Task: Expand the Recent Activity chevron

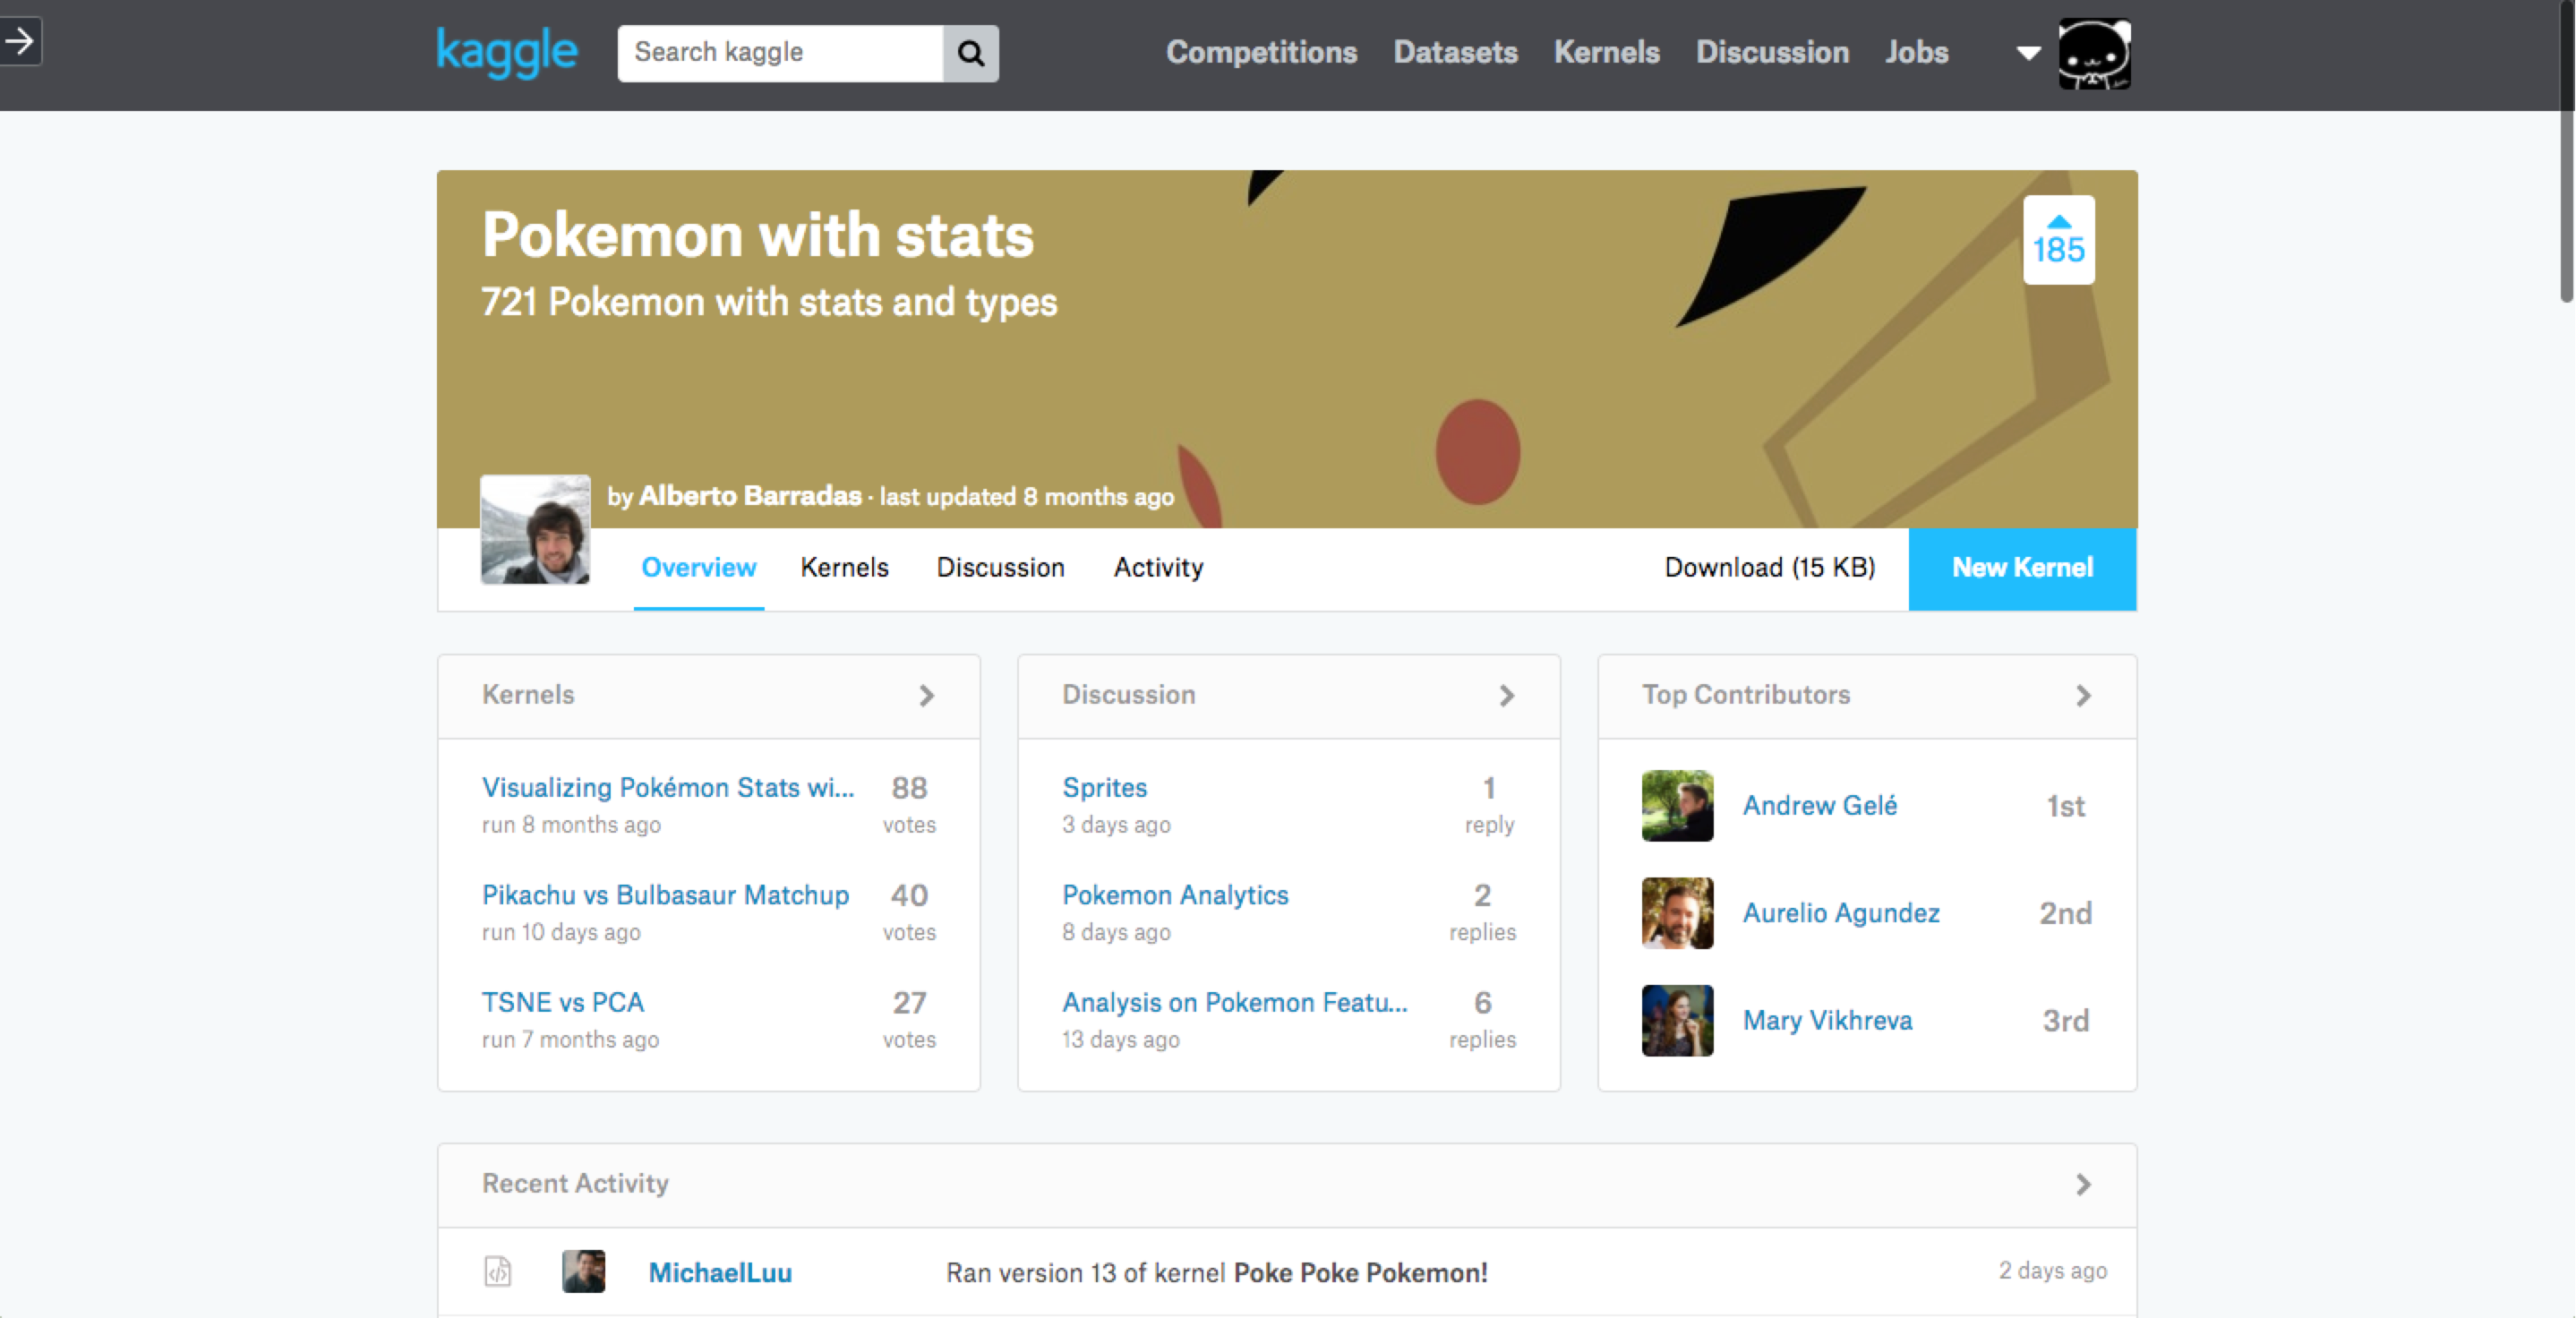Action: coord(2082,1184)
